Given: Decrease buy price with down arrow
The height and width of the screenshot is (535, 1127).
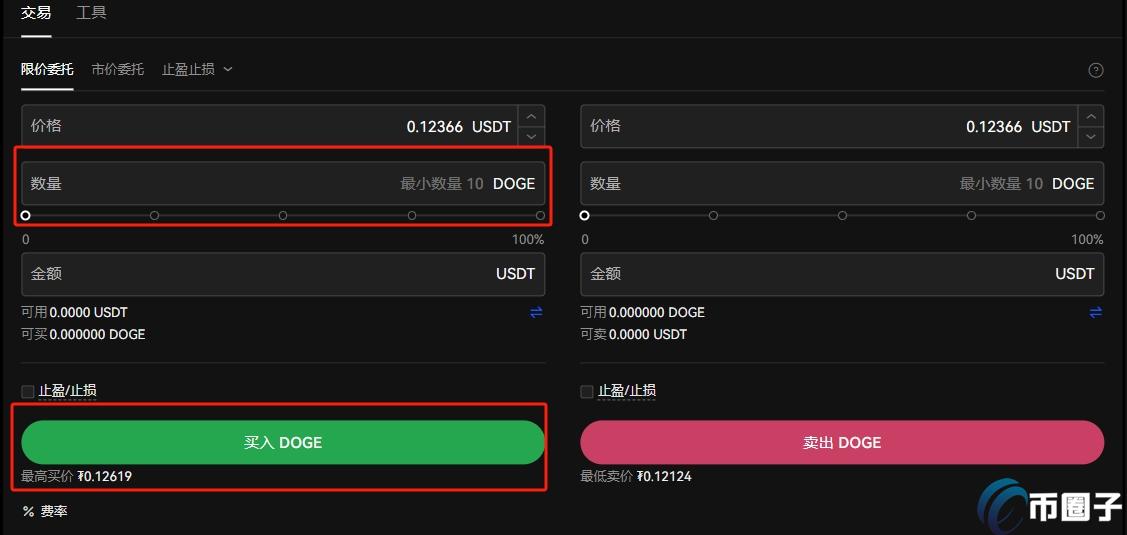Looking at the screenshot, I should point(531,137).
